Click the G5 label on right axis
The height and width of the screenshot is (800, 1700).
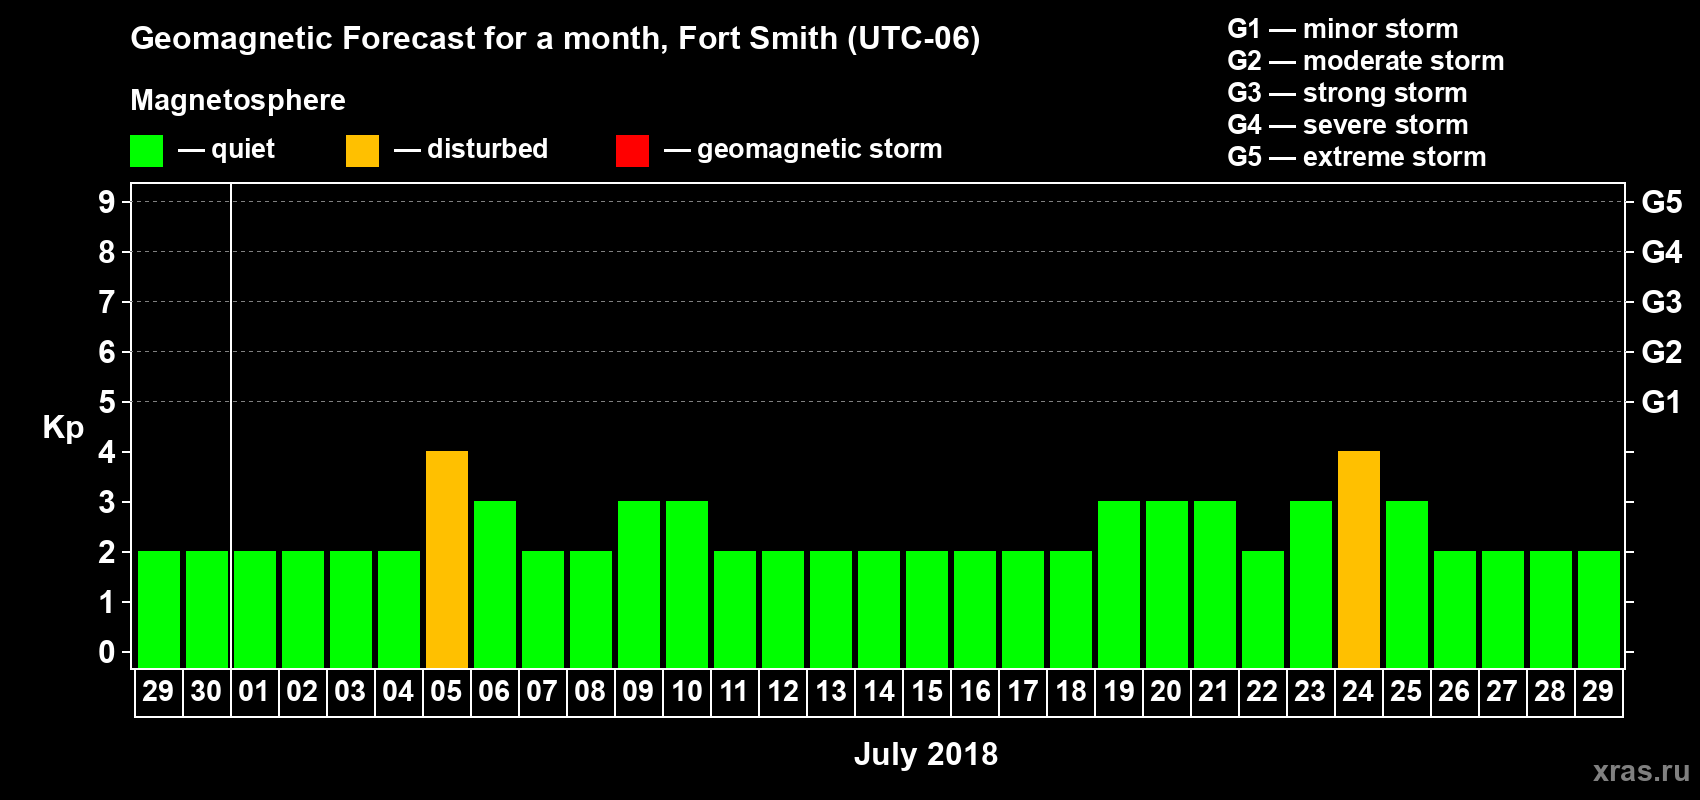pyautogui.click(x=1662, y=202)
